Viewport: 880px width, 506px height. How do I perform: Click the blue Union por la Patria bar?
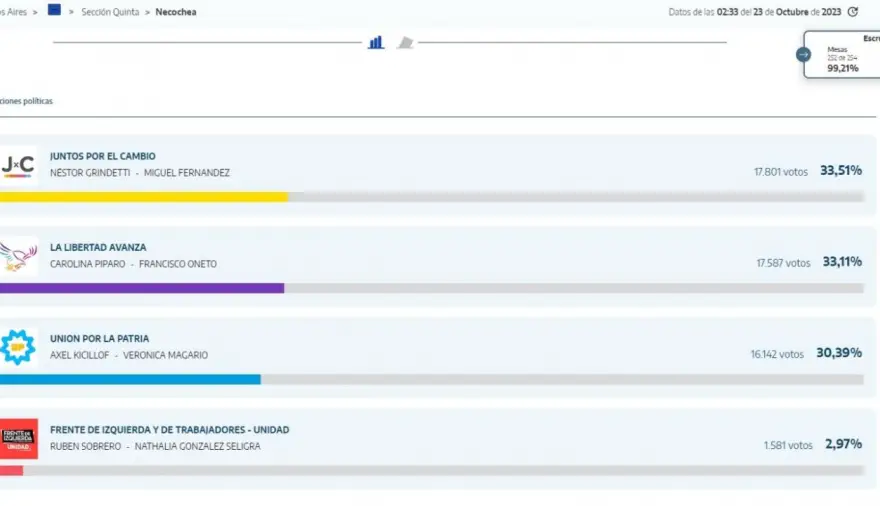pyautogui.click(x=130, y=380)
